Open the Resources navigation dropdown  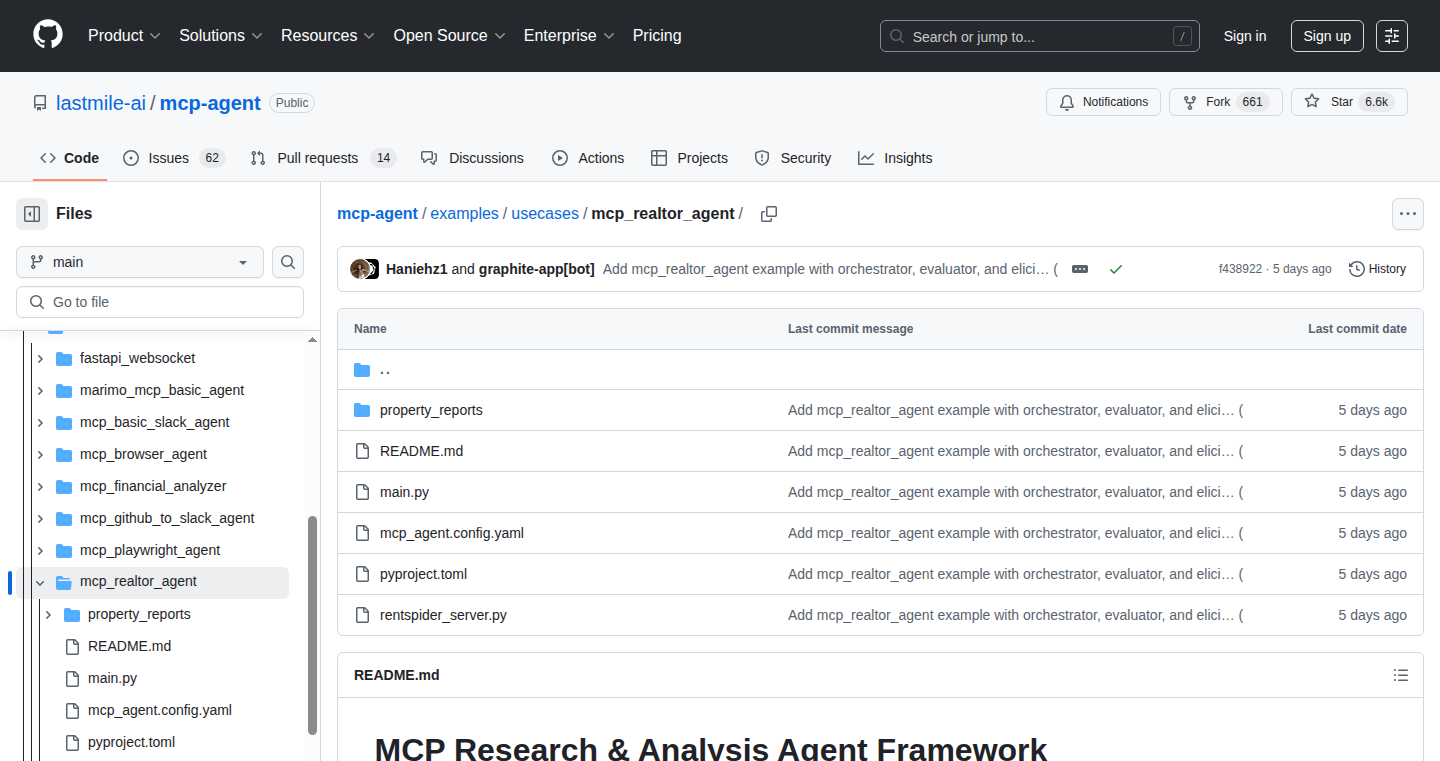point(328,36)
